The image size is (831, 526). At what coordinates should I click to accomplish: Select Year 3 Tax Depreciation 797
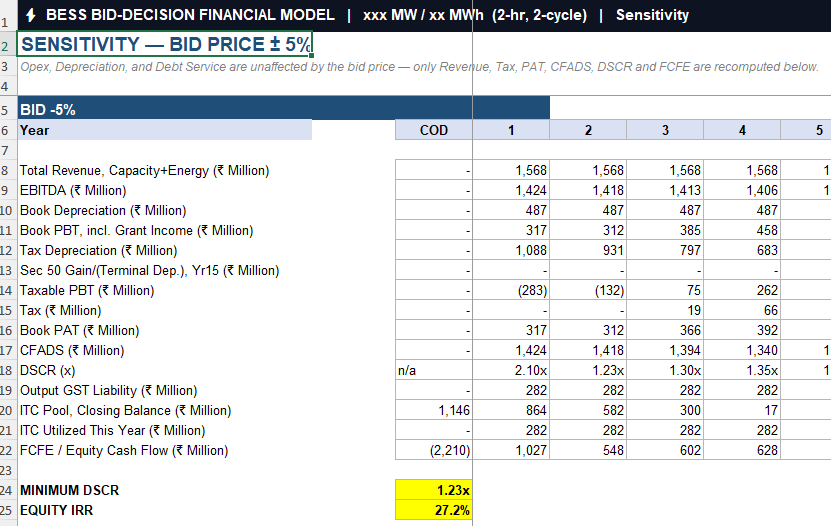(x=665, y=251)
